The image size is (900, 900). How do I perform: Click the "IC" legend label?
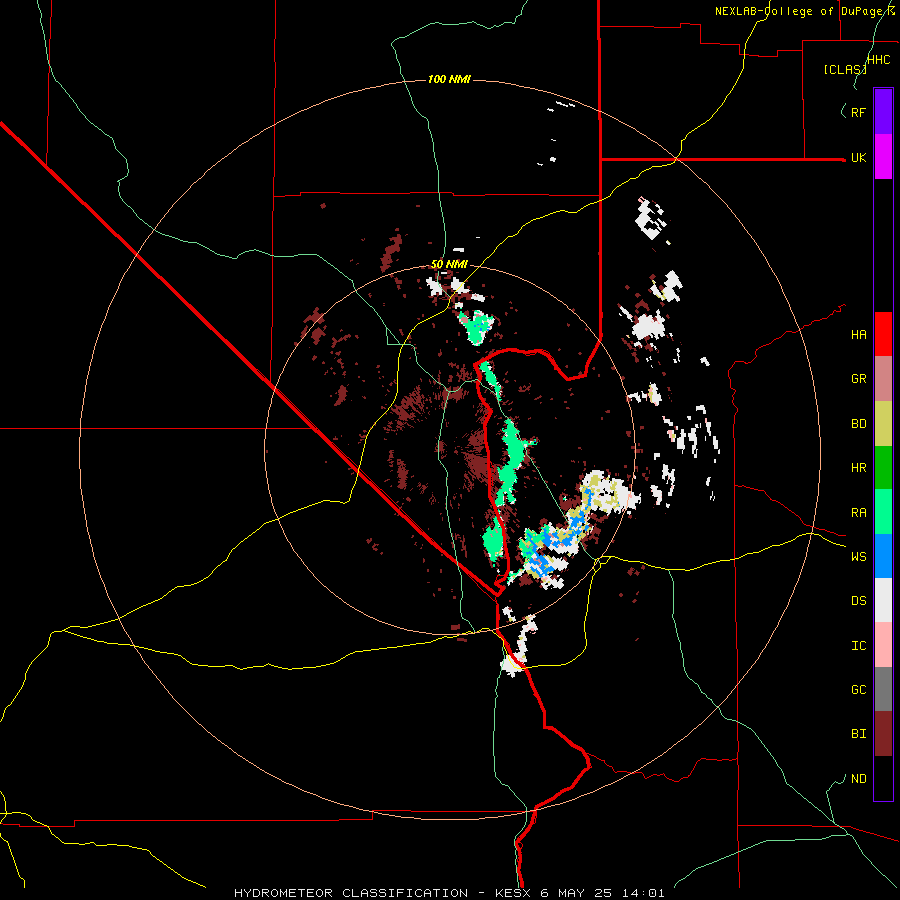pos(858,646)
